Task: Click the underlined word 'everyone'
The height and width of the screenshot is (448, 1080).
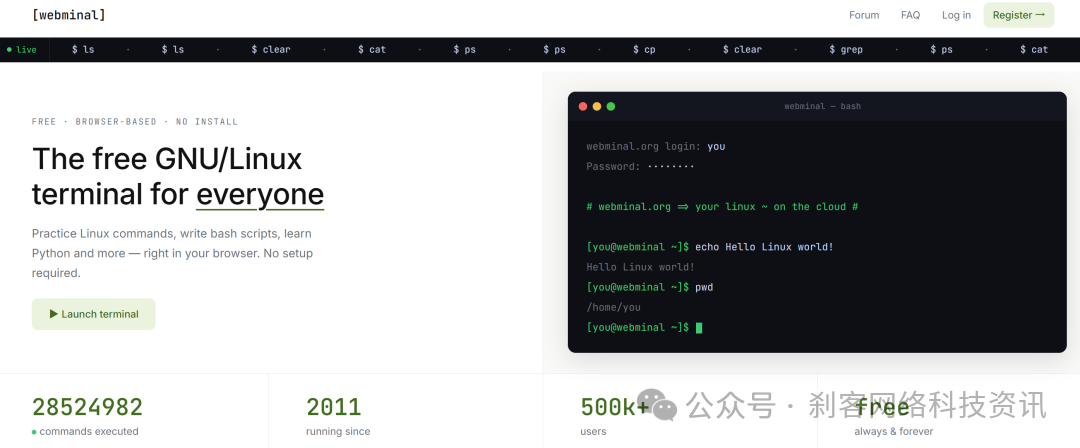Action: (x=260, y=195)
